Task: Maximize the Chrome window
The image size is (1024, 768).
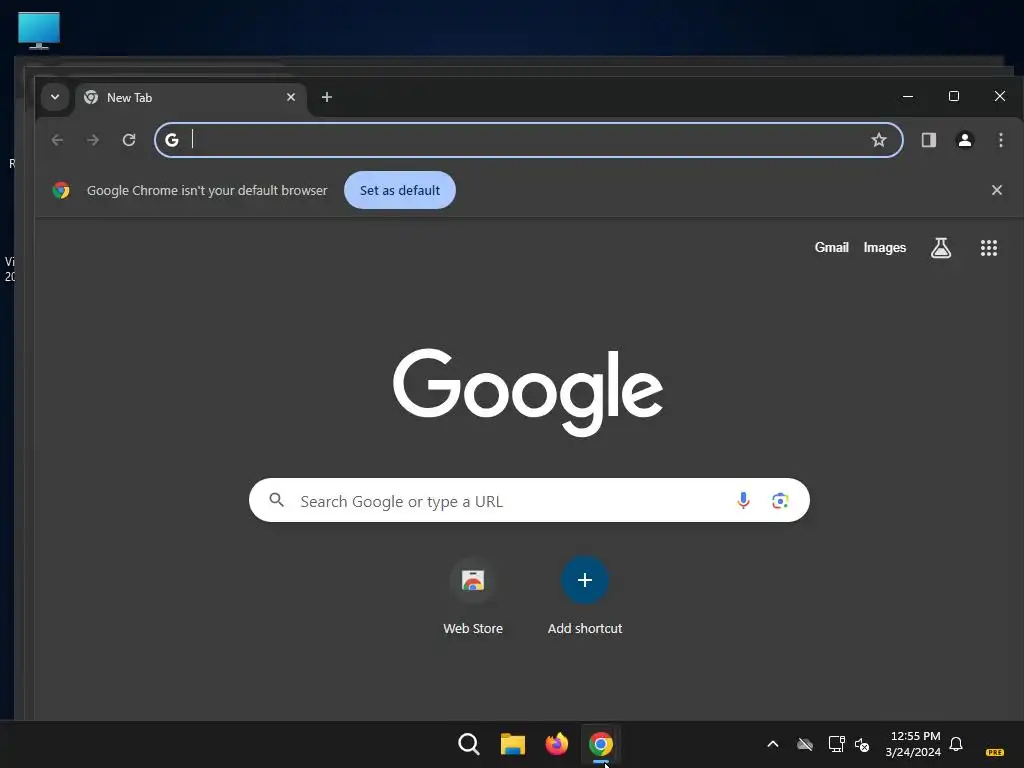Action: pos(953,97)
